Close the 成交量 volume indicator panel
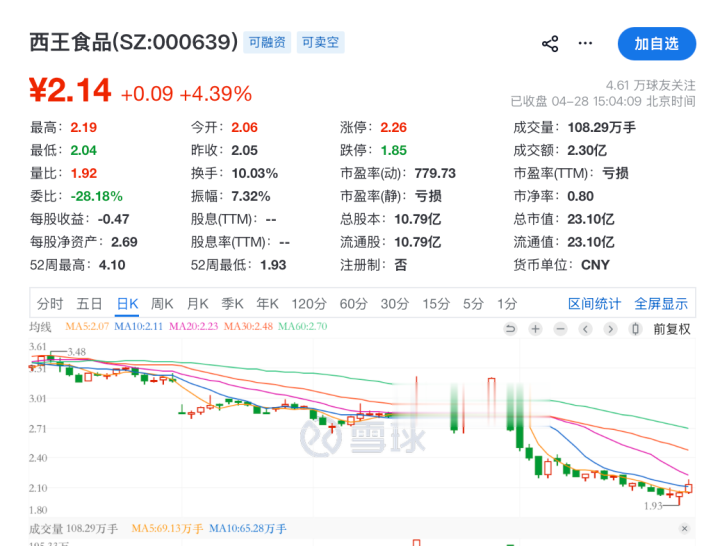The height and width of the screenshot is (546, 720). pos(684,529)
